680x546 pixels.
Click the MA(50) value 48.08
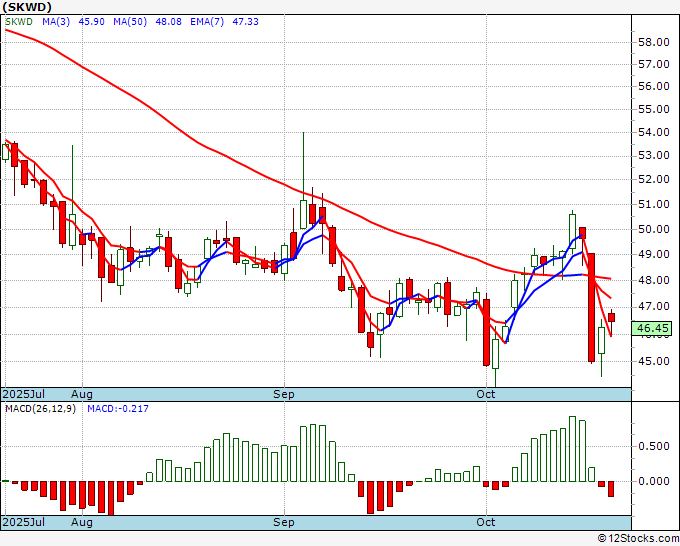click(x=168, y=22)
